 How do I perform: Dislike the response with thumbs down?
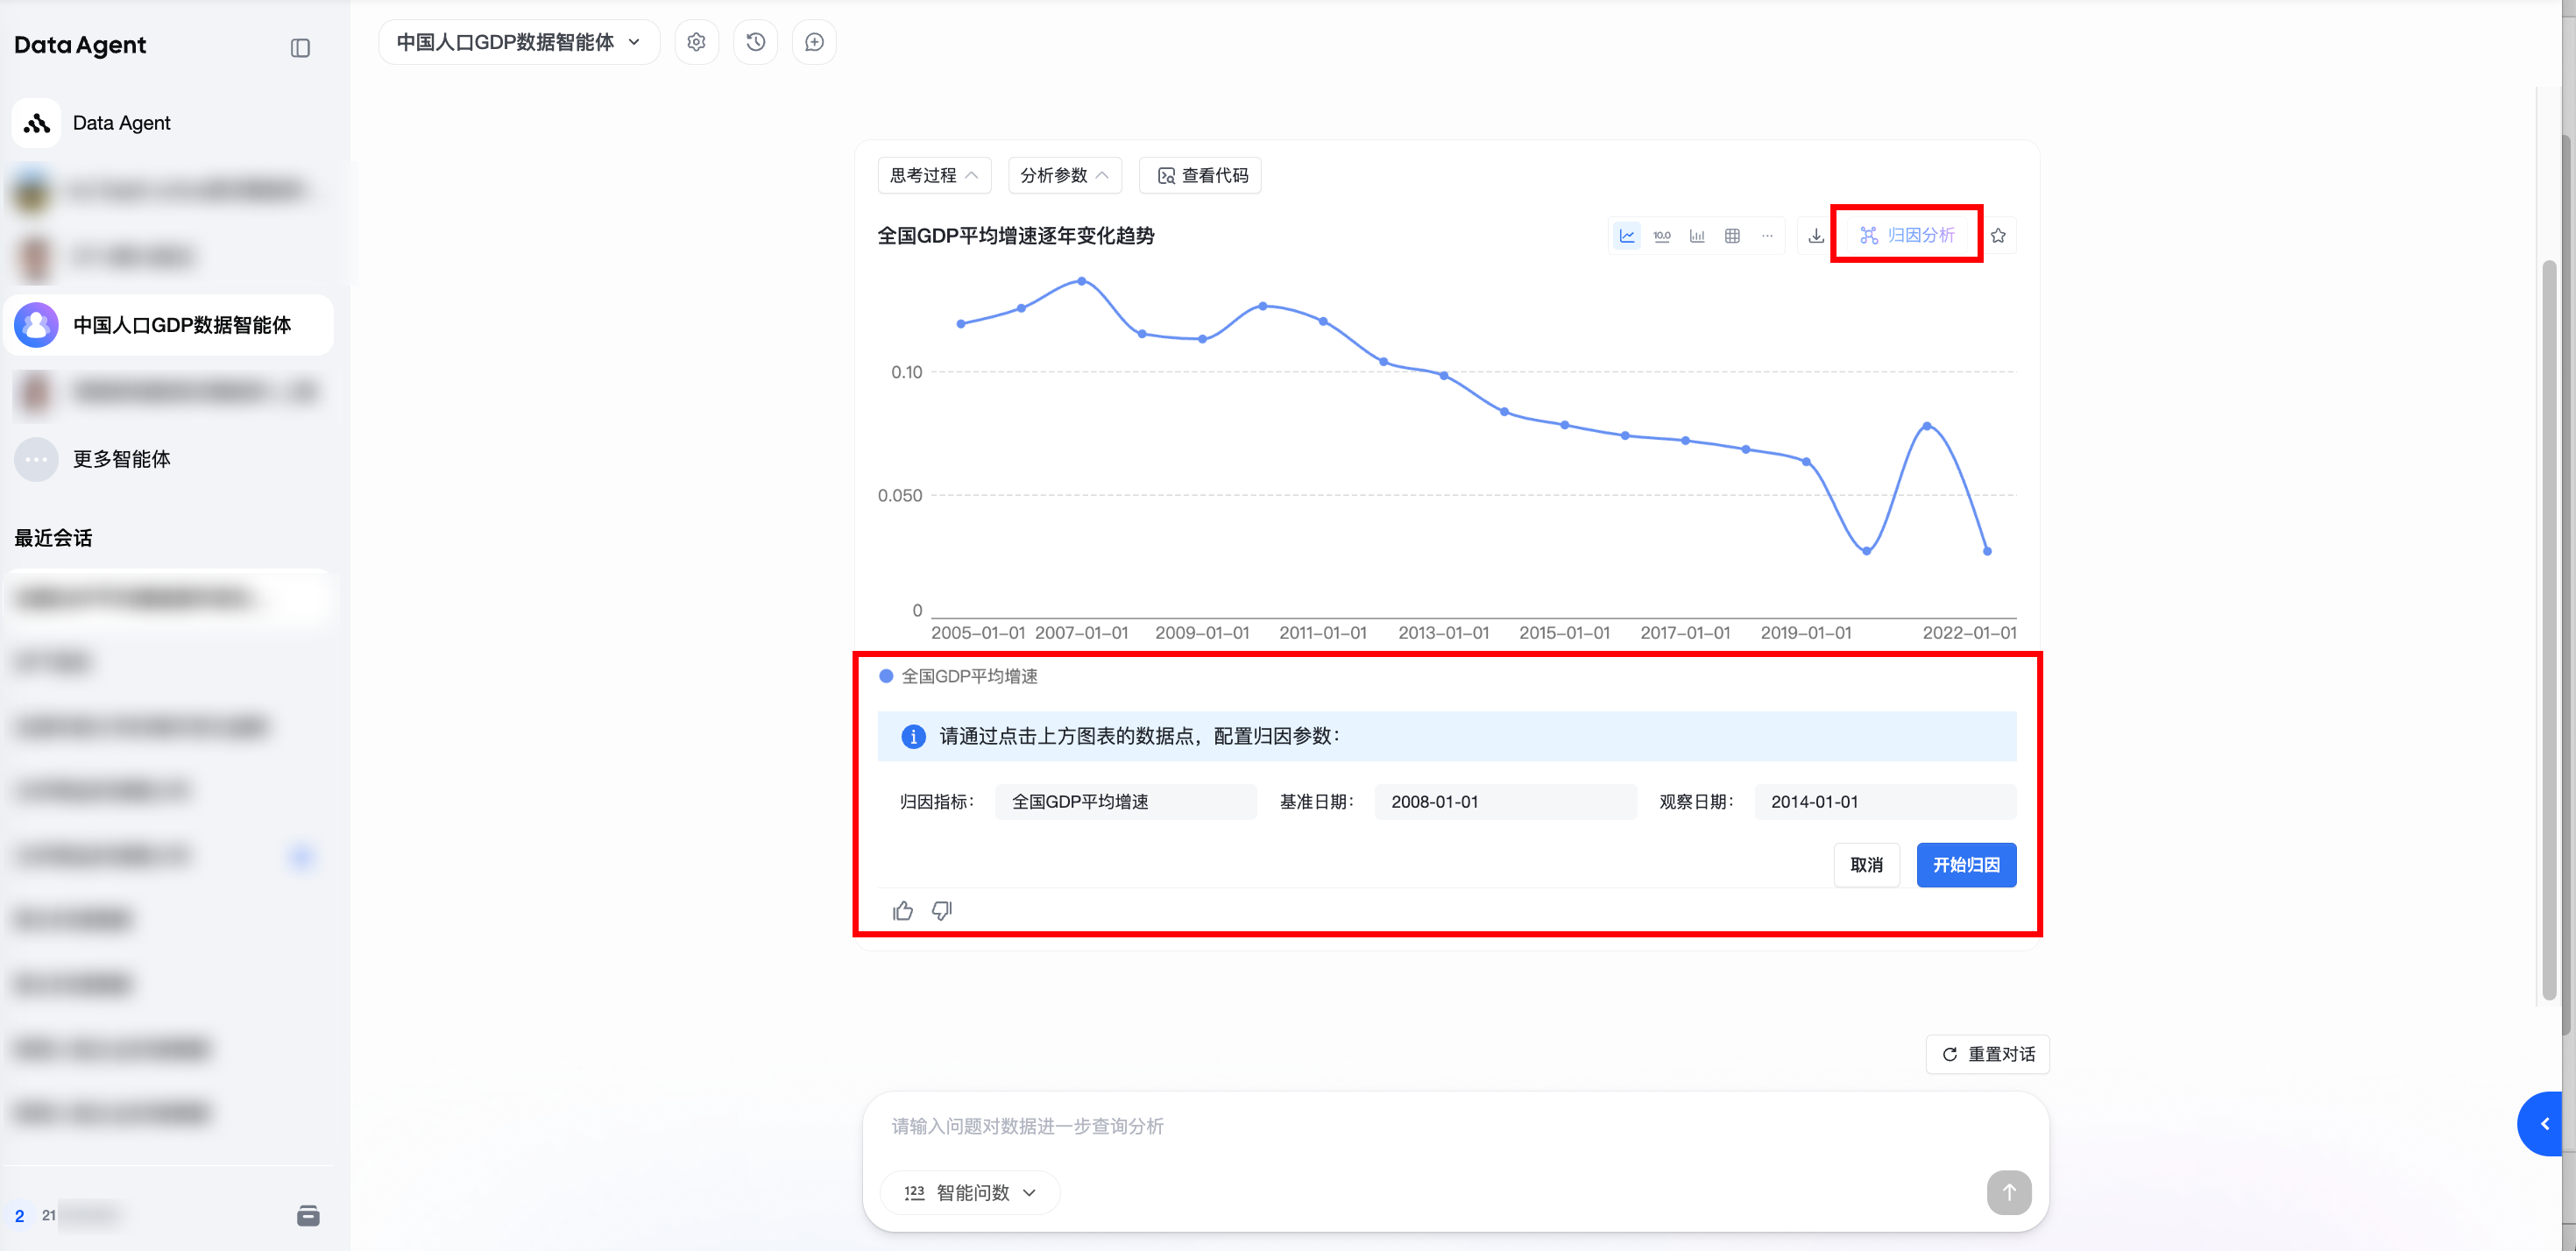point(942,910)
